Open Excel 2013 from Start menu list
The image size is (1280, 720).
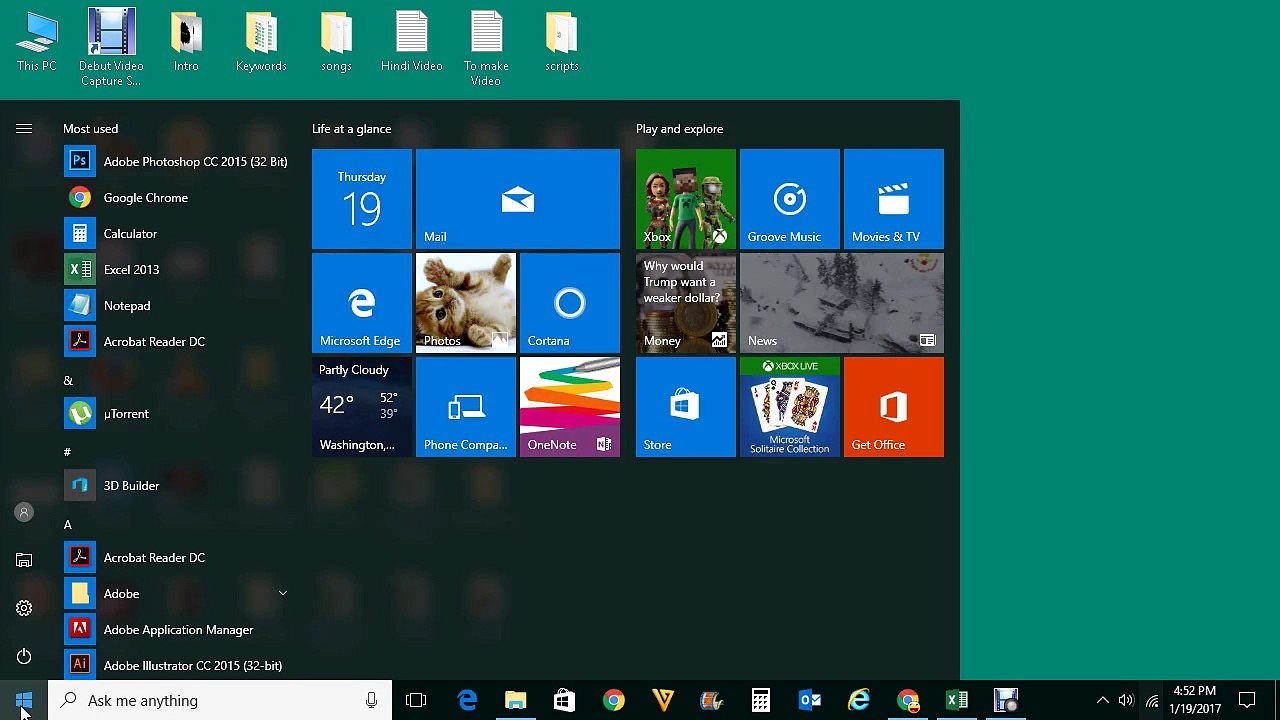[176, 269]
